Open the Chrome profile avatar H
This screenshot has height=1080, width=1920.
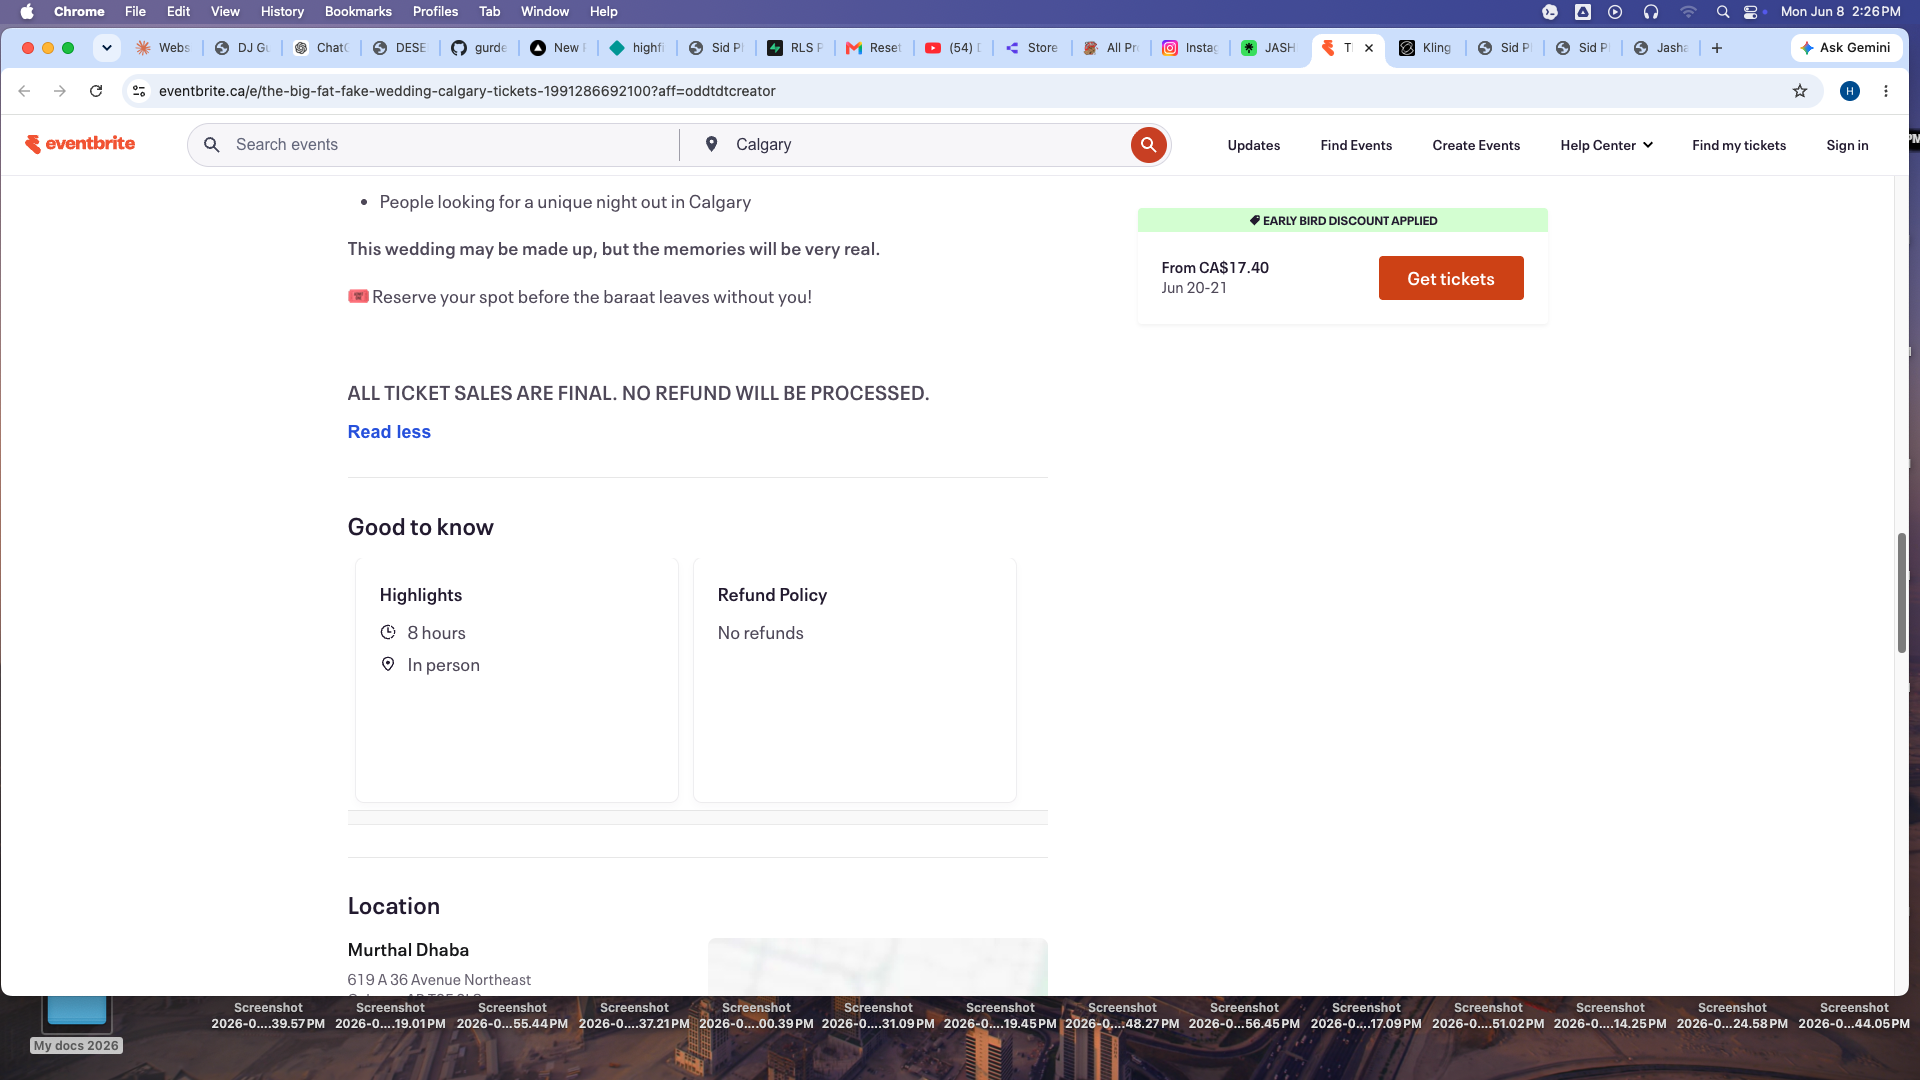pos(1850,91)
